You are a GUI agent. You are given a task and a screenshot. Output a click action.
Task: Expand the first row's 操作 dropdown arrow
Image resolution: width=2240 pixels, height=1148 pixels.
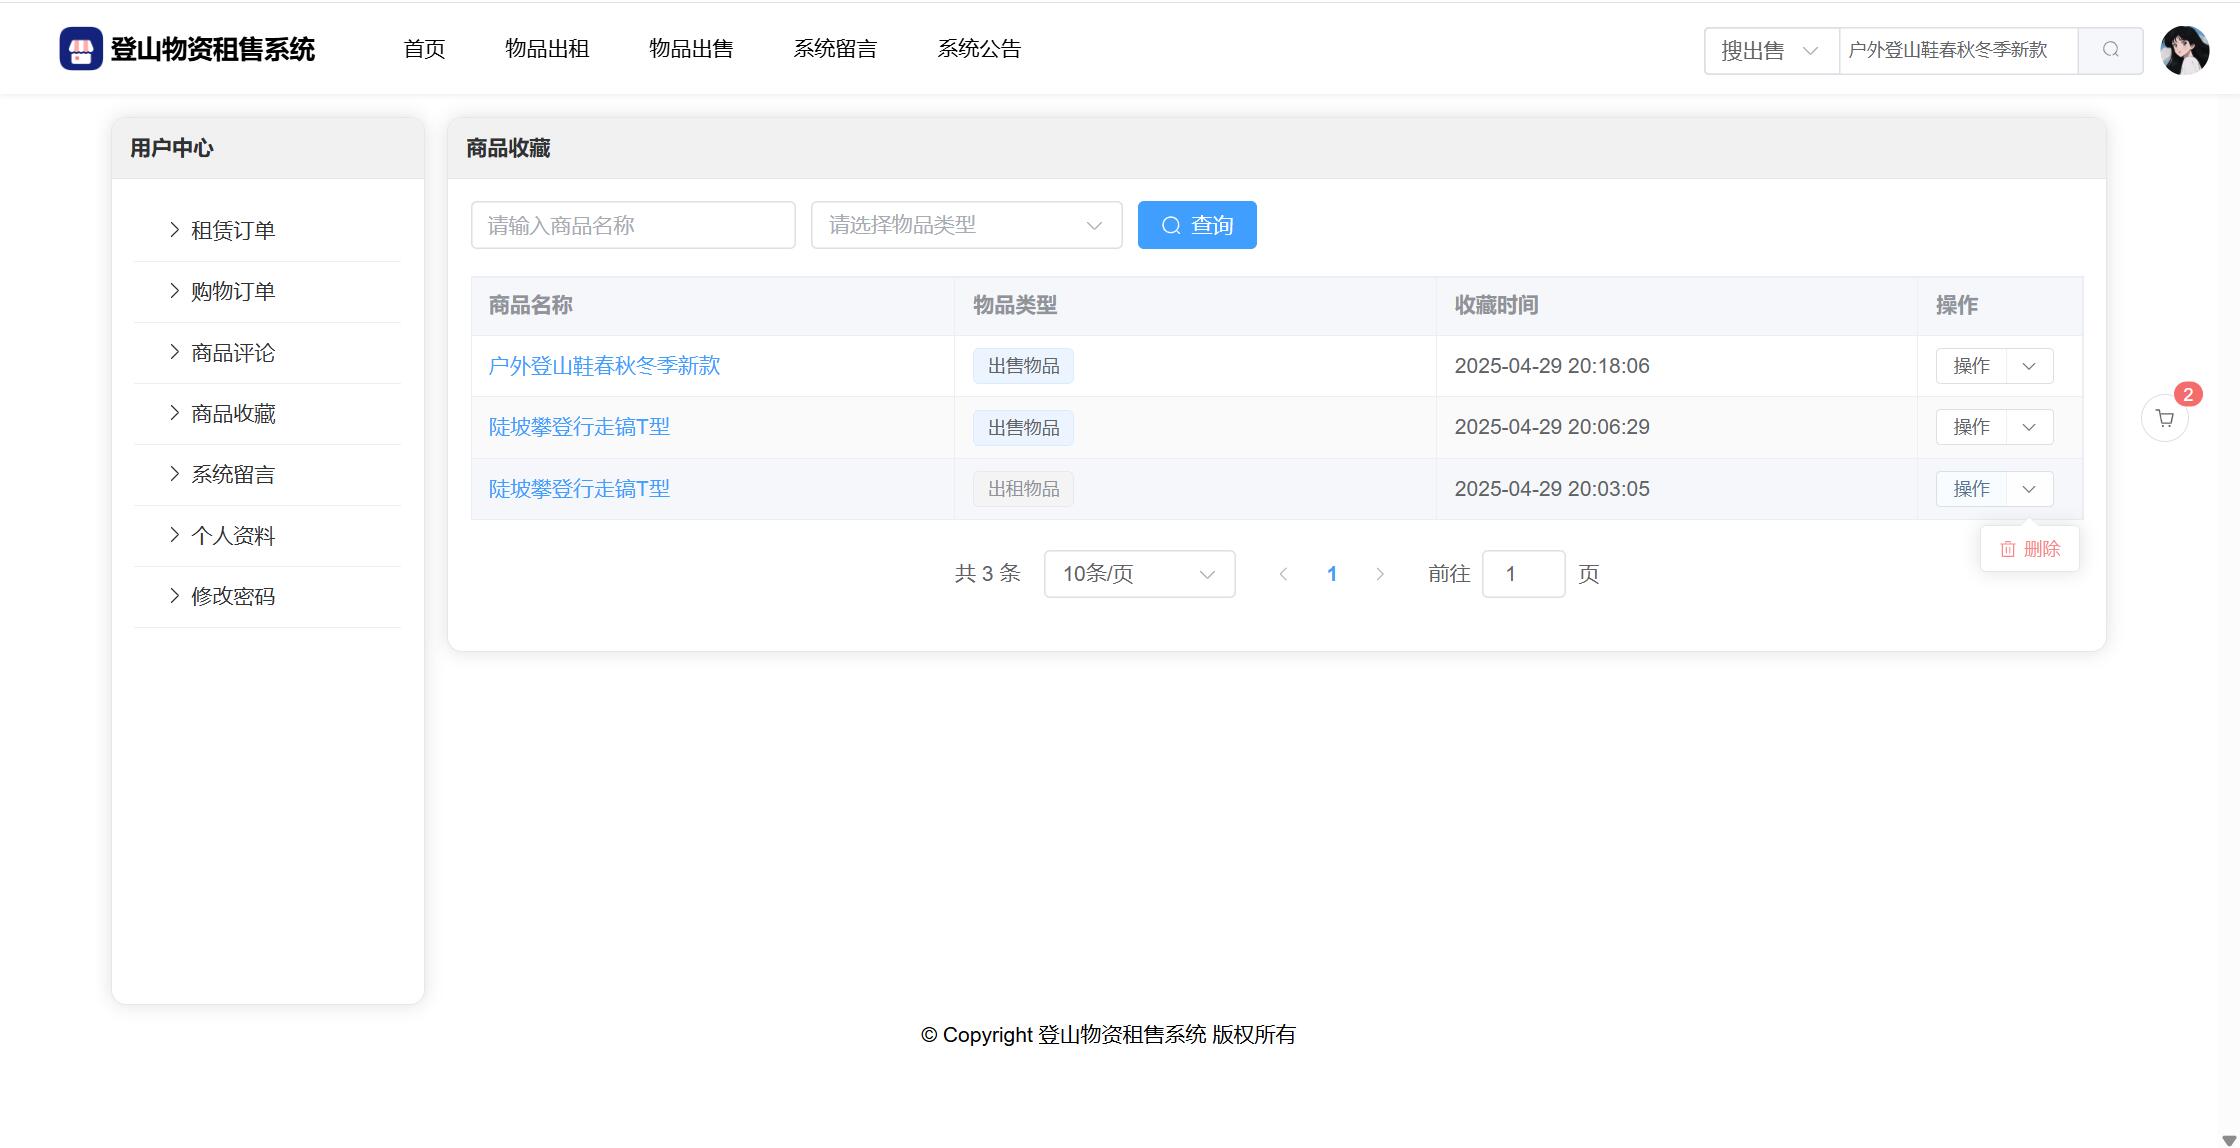coord(2029,366)
